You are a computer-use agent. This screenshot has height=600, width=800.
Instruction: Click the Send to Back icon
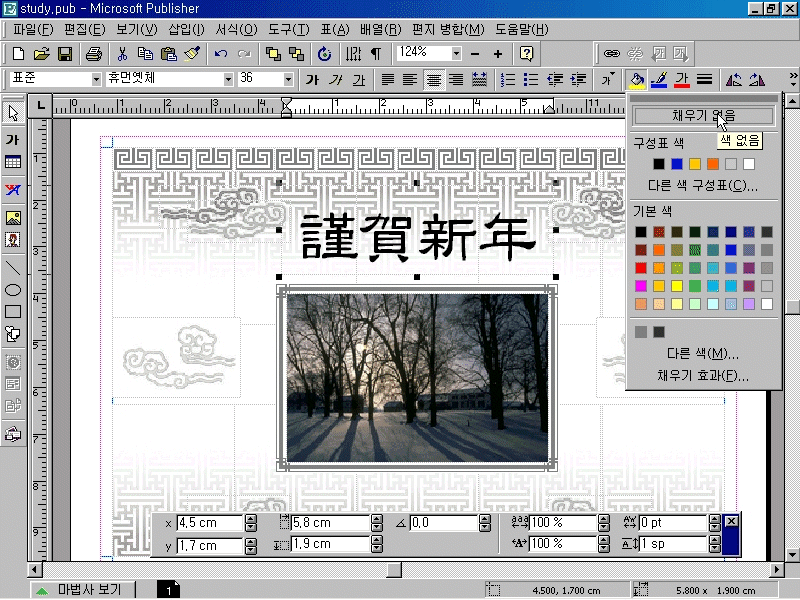pyautogui.click(x=296, y=54)
